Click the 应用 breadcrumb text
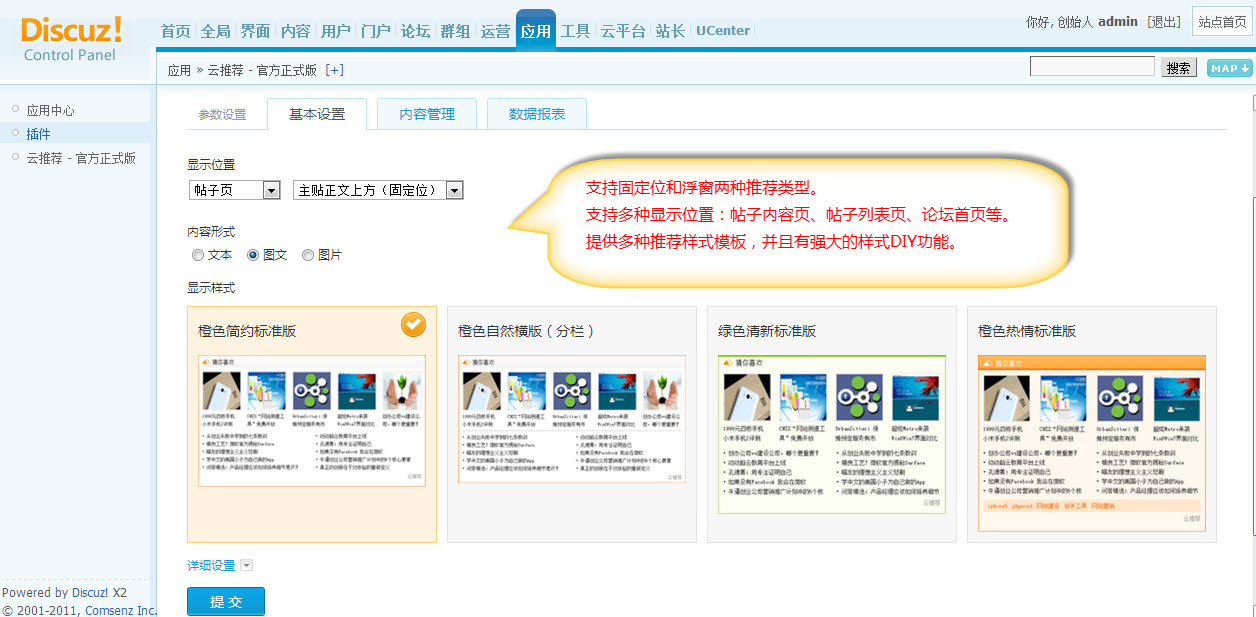The image size is (1256, 617). point(179,70)
